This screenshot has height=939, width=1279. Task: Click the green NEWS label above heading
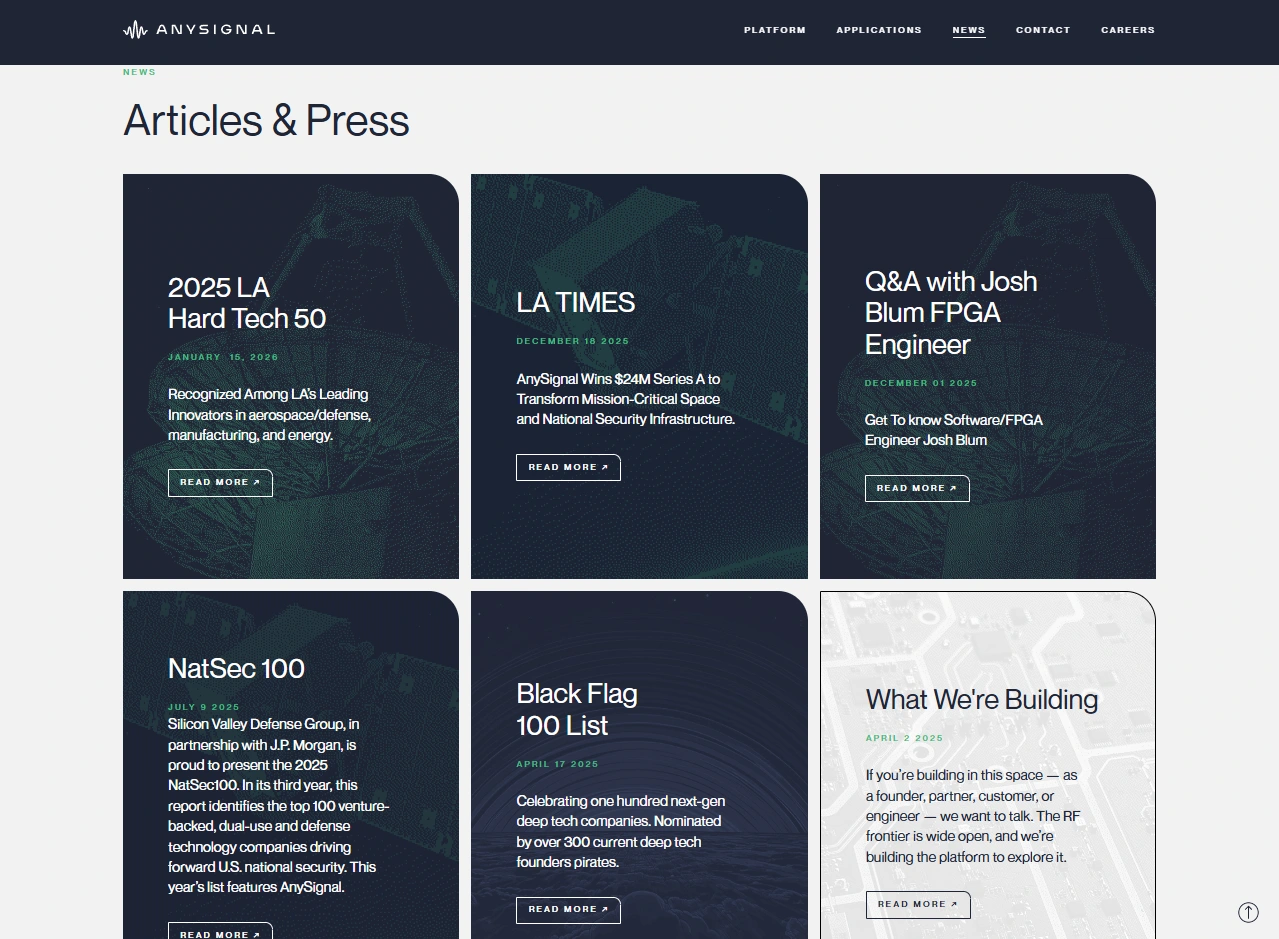[139, 72]
